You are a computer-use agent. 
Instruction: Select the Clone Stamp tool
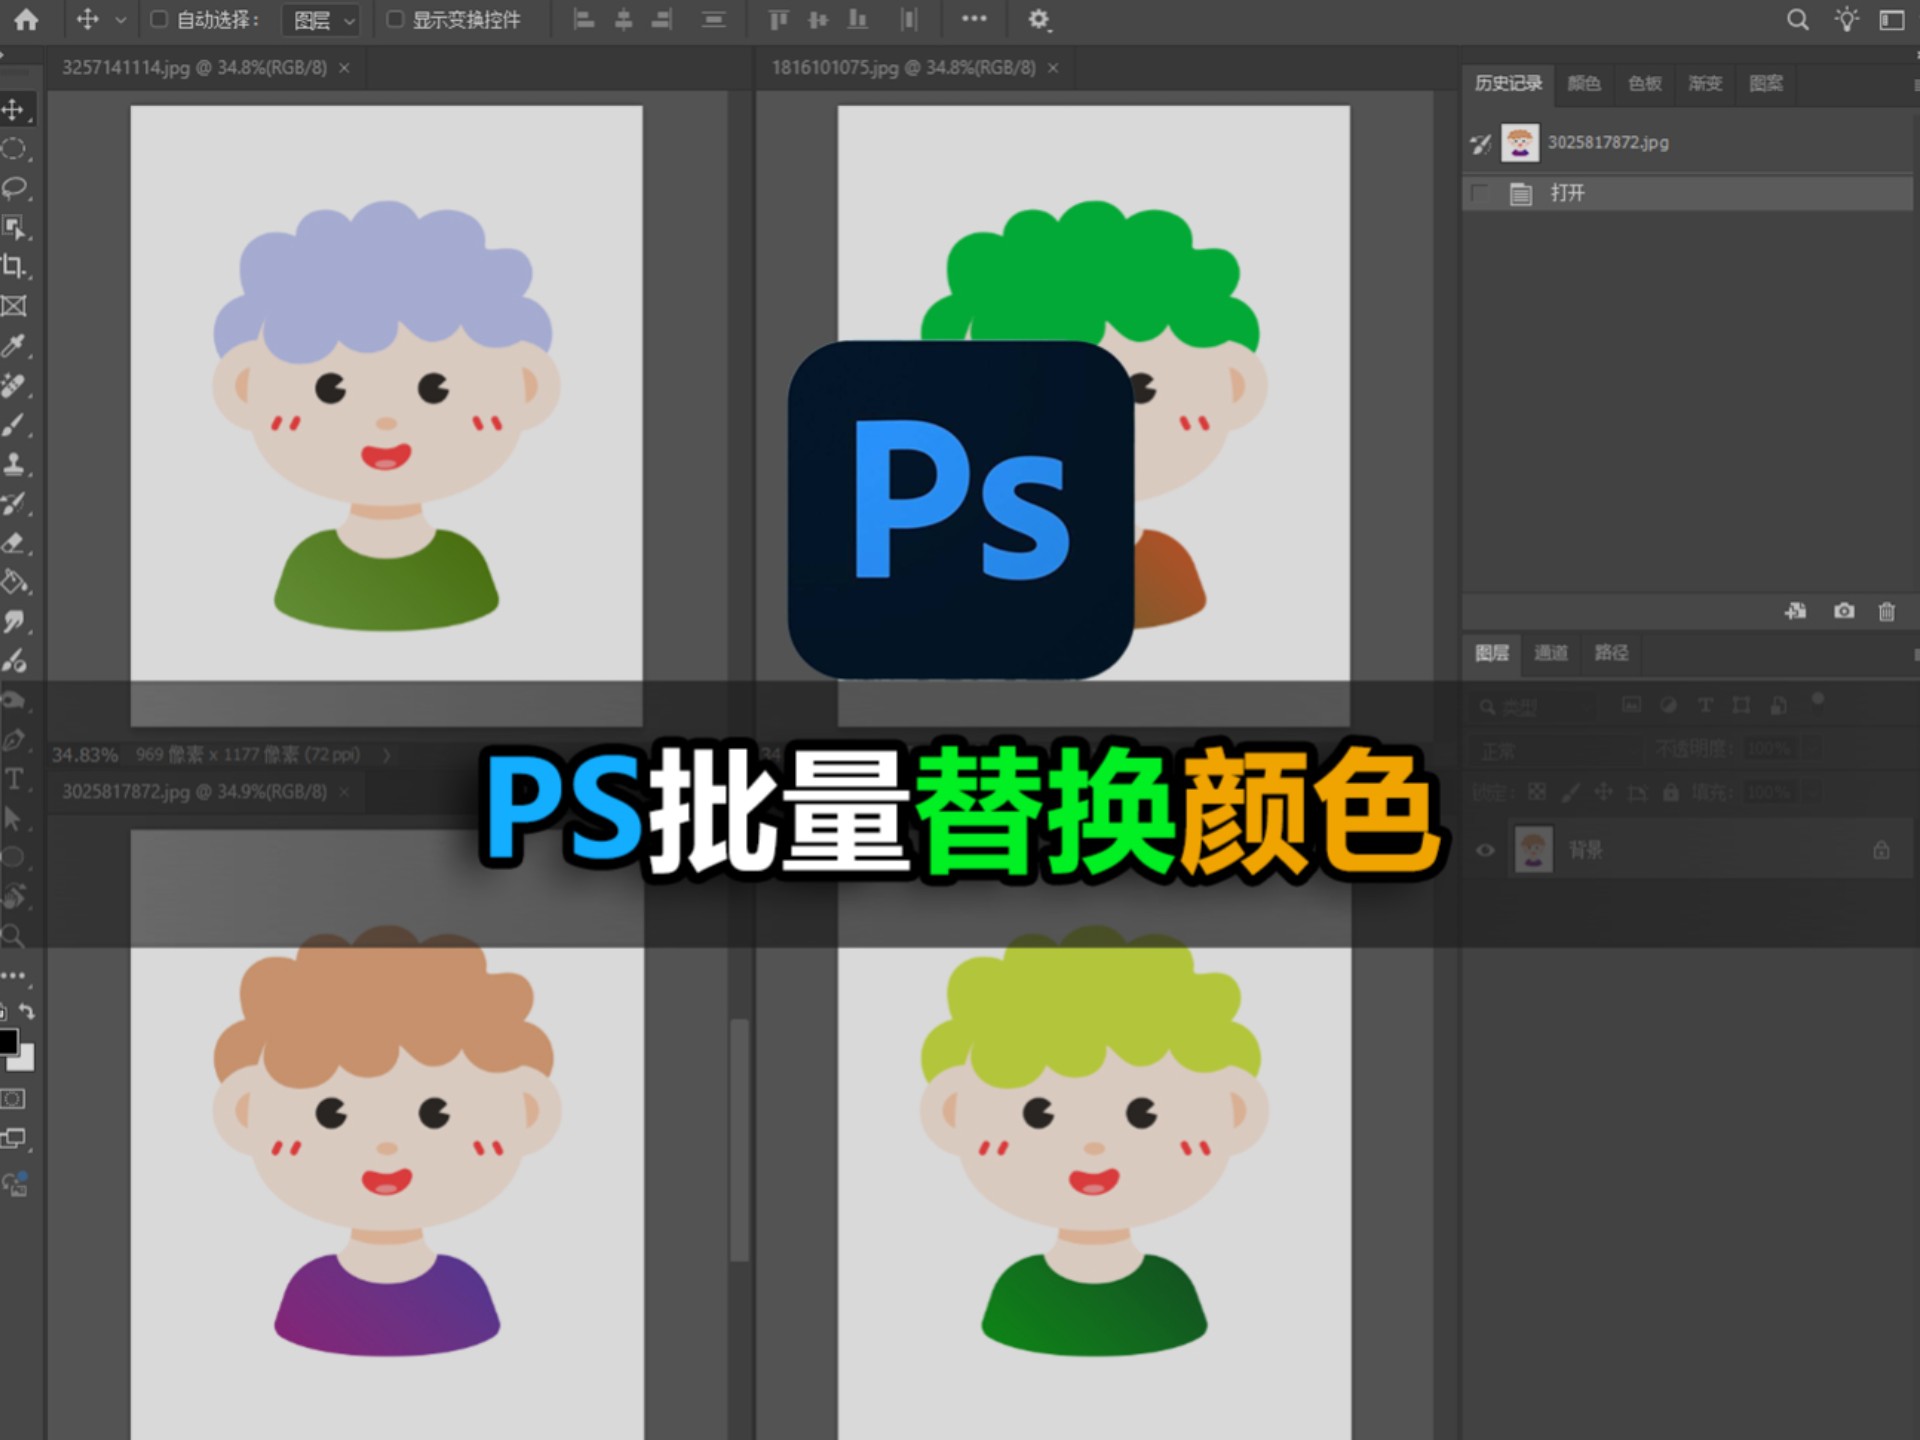[14, 464]
